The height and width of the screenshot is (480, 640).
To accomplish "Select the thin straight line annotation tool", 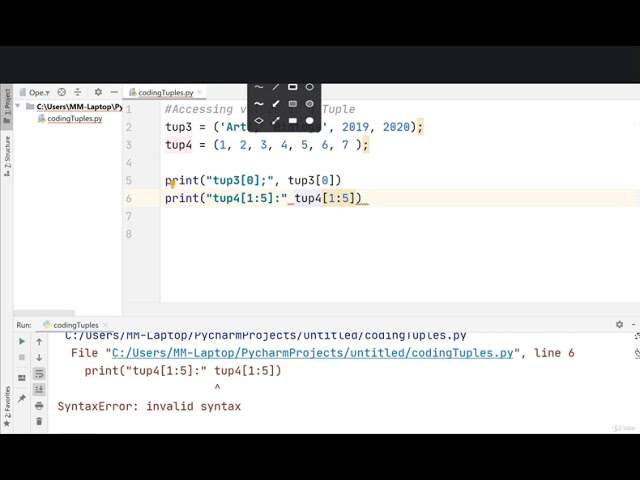I will [276, 87].
